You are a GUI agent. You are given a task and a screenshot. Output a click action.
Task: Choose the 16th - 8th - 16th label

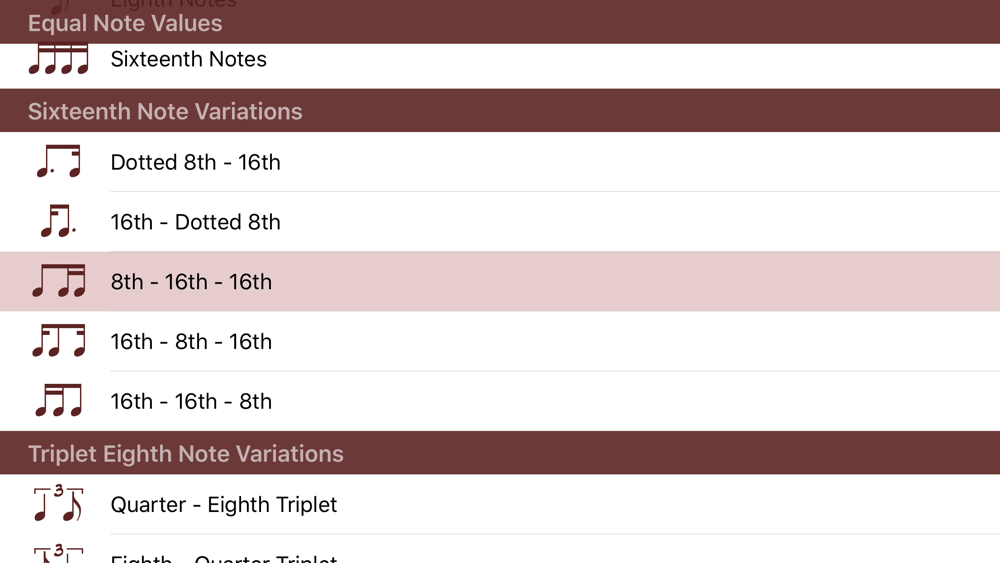(x=191, y=342)
